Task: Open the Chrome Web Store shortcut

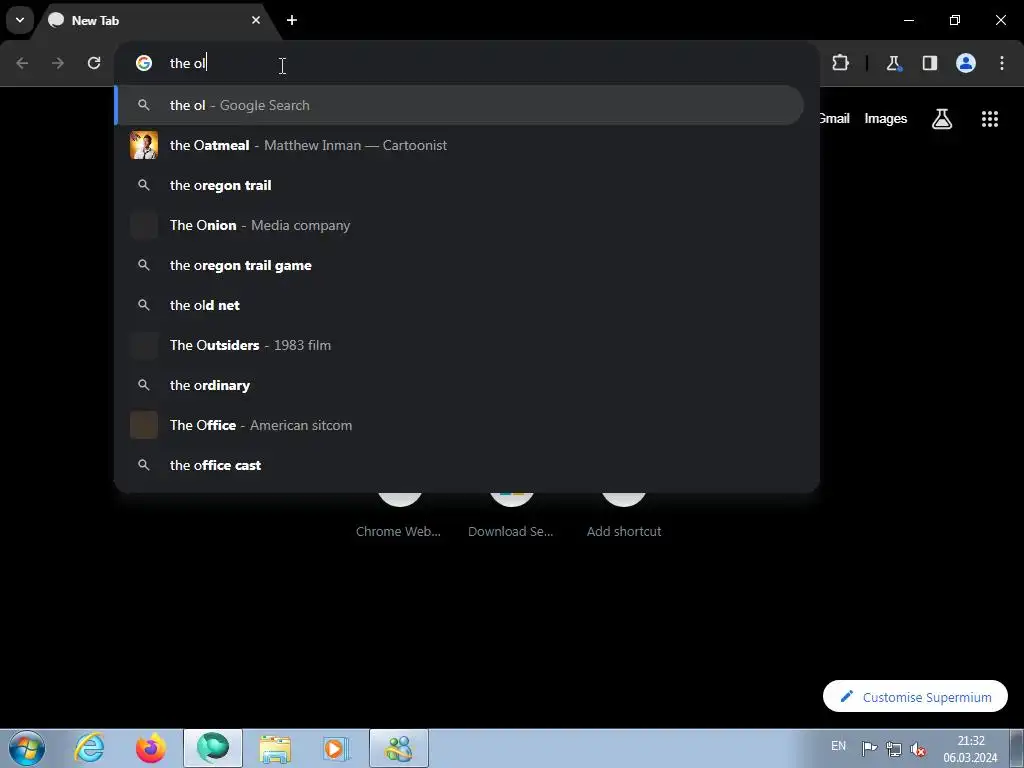Action: pos(398,516)
